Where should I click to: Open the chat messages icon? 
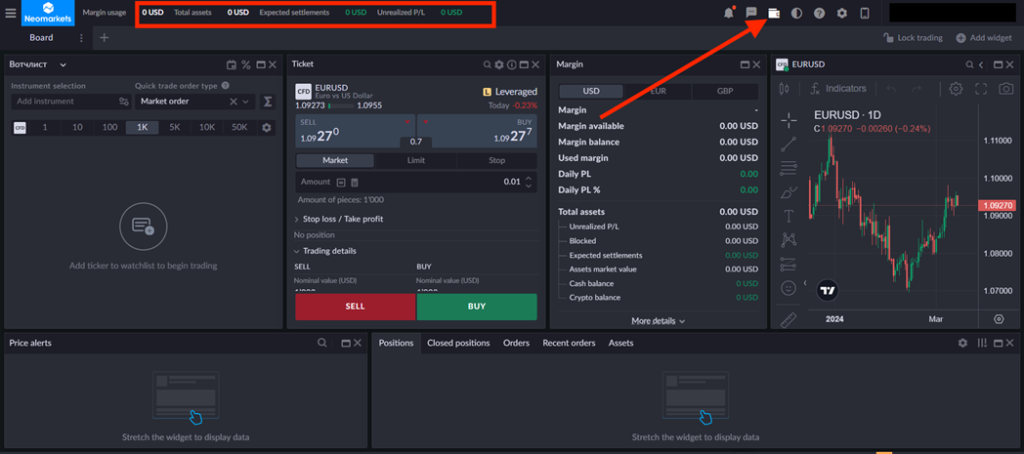pyautogui.click(x=751, y=13)
